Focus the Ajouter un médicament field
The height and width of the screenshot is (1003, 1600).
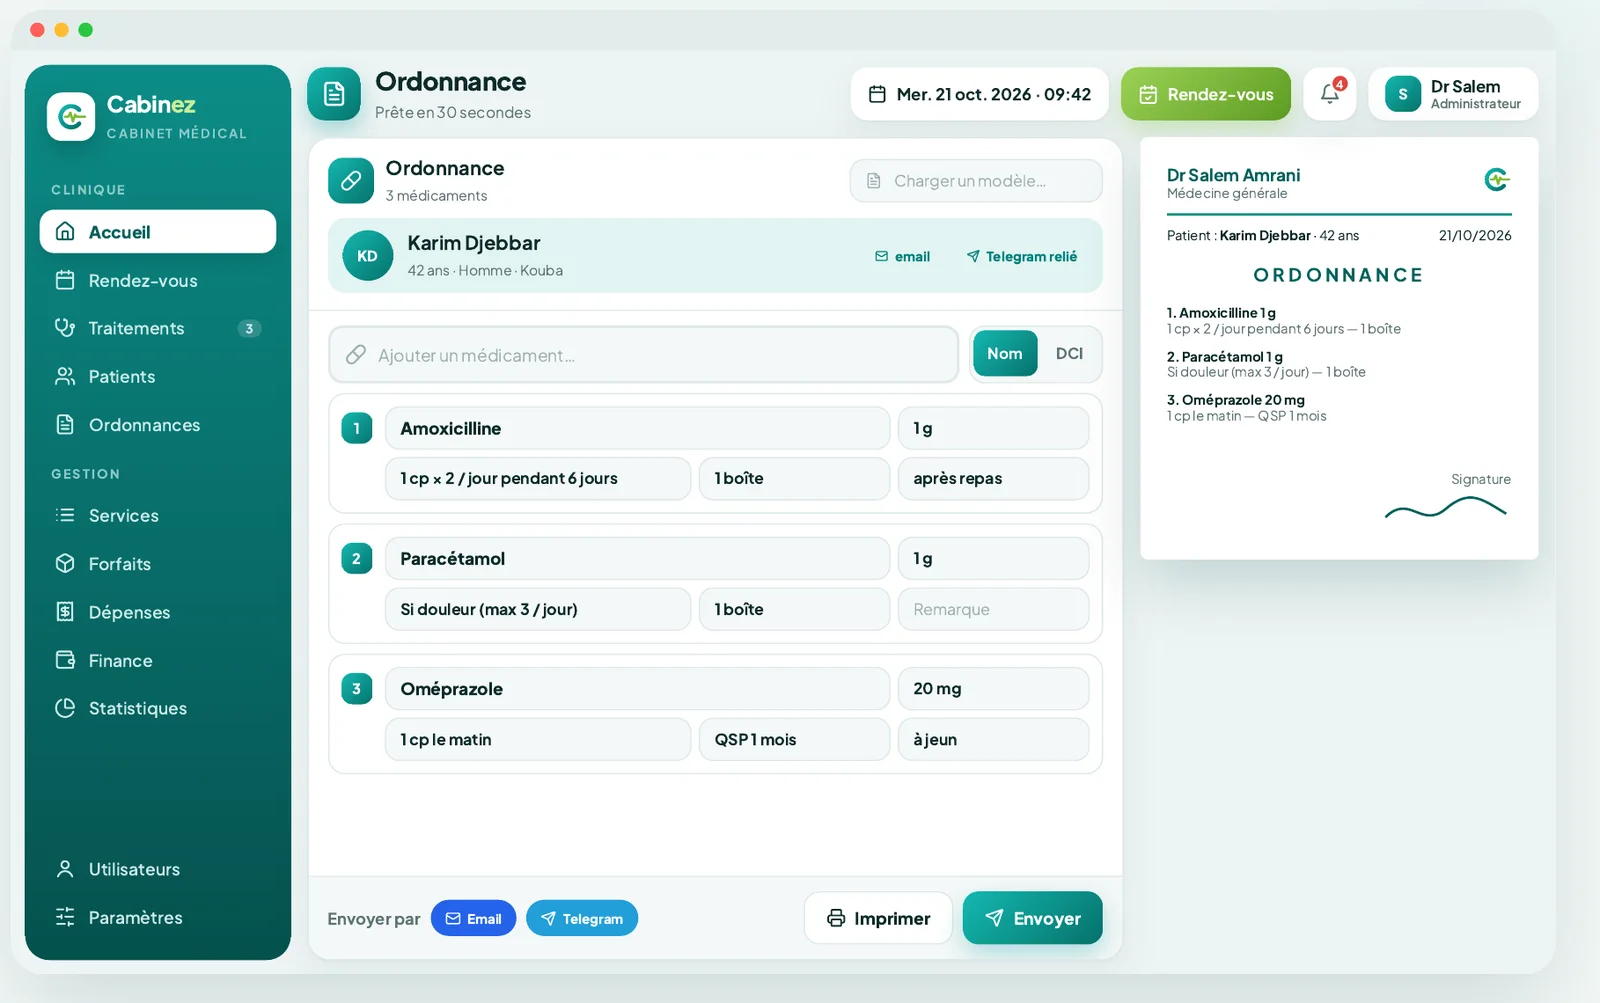(644, 355)
